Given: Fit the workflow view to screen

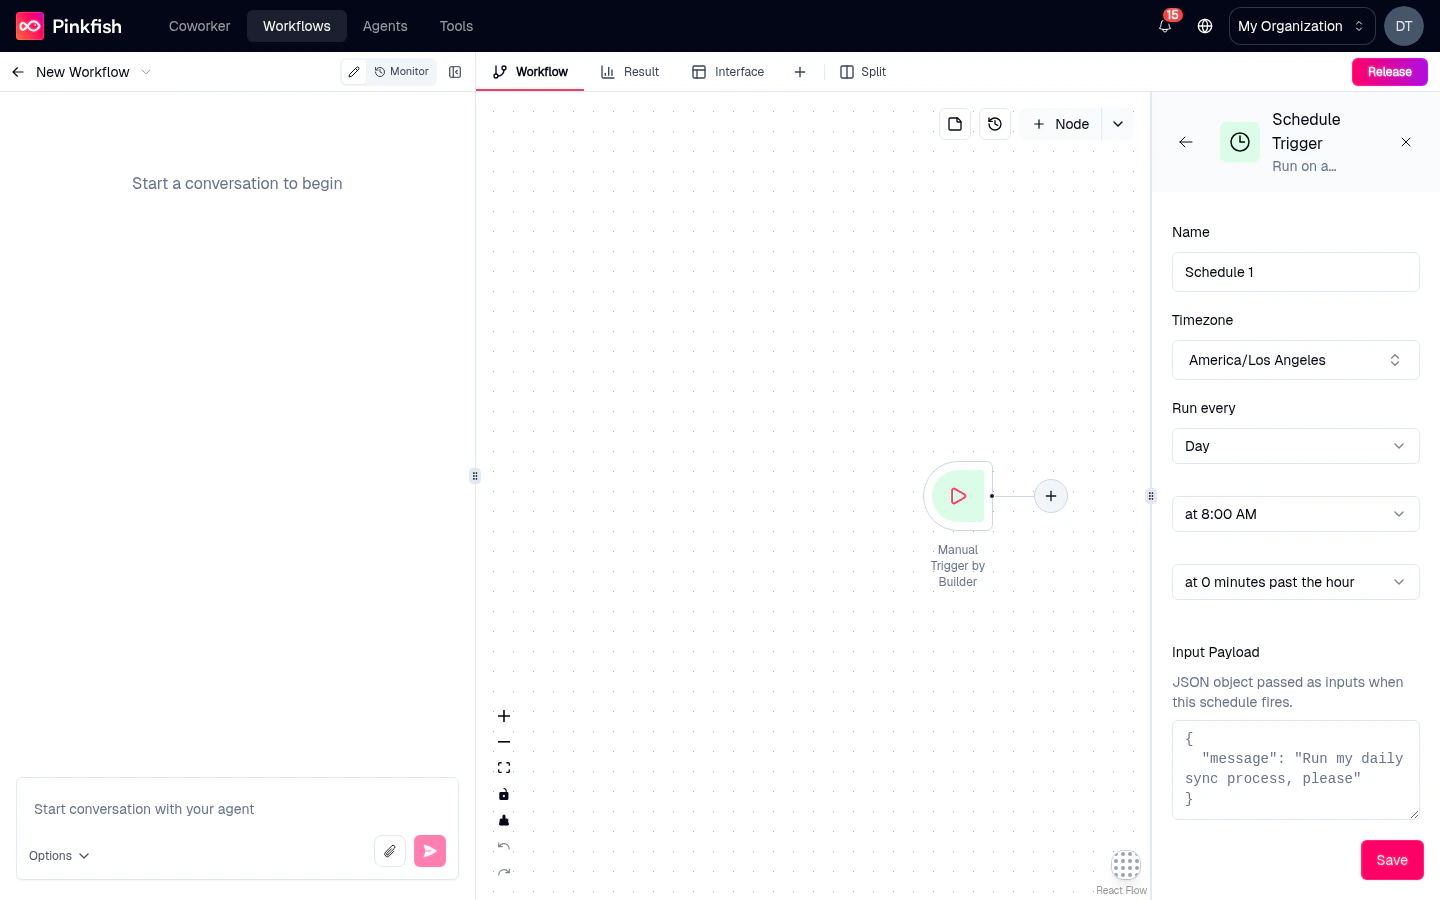Looking at the screenshot, I should point(504,767).
